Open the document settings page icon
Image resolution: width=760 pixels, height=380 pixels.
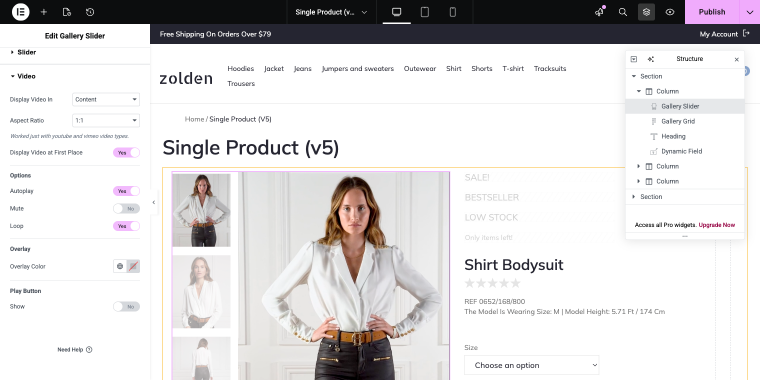67,12
